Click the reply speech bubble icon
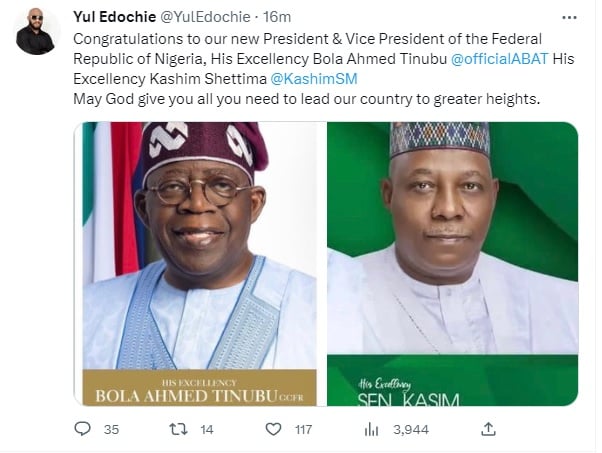 point(82,429)
